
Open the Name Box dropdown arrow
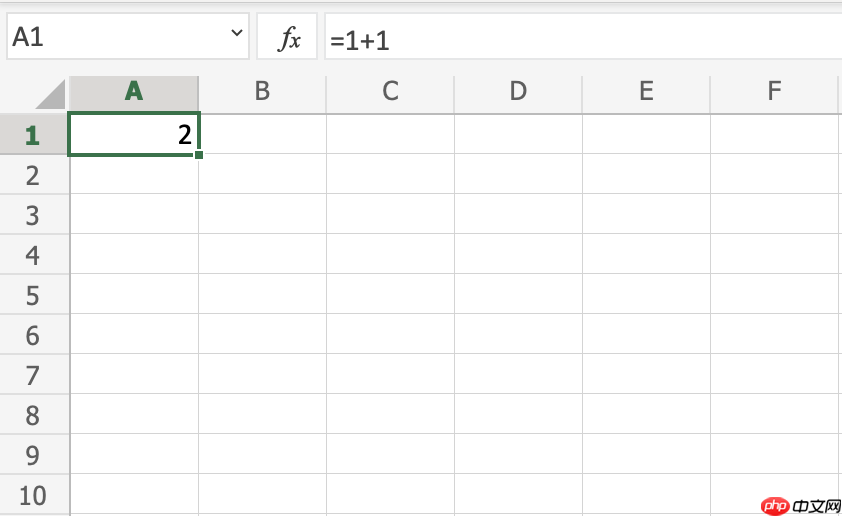click(236, 33)
